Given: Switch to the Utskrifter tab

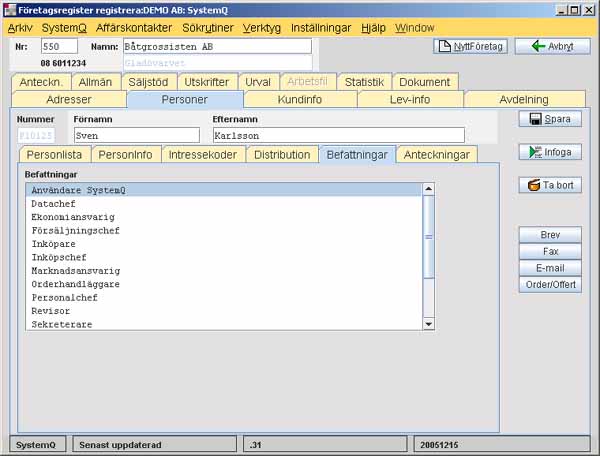Looking at the screenshot, I should tap(207, 82).
